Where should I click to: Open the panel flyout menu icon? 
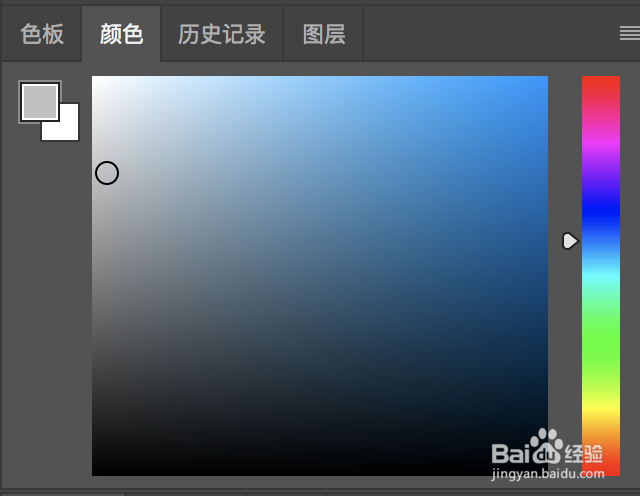(x=630, y=33)
